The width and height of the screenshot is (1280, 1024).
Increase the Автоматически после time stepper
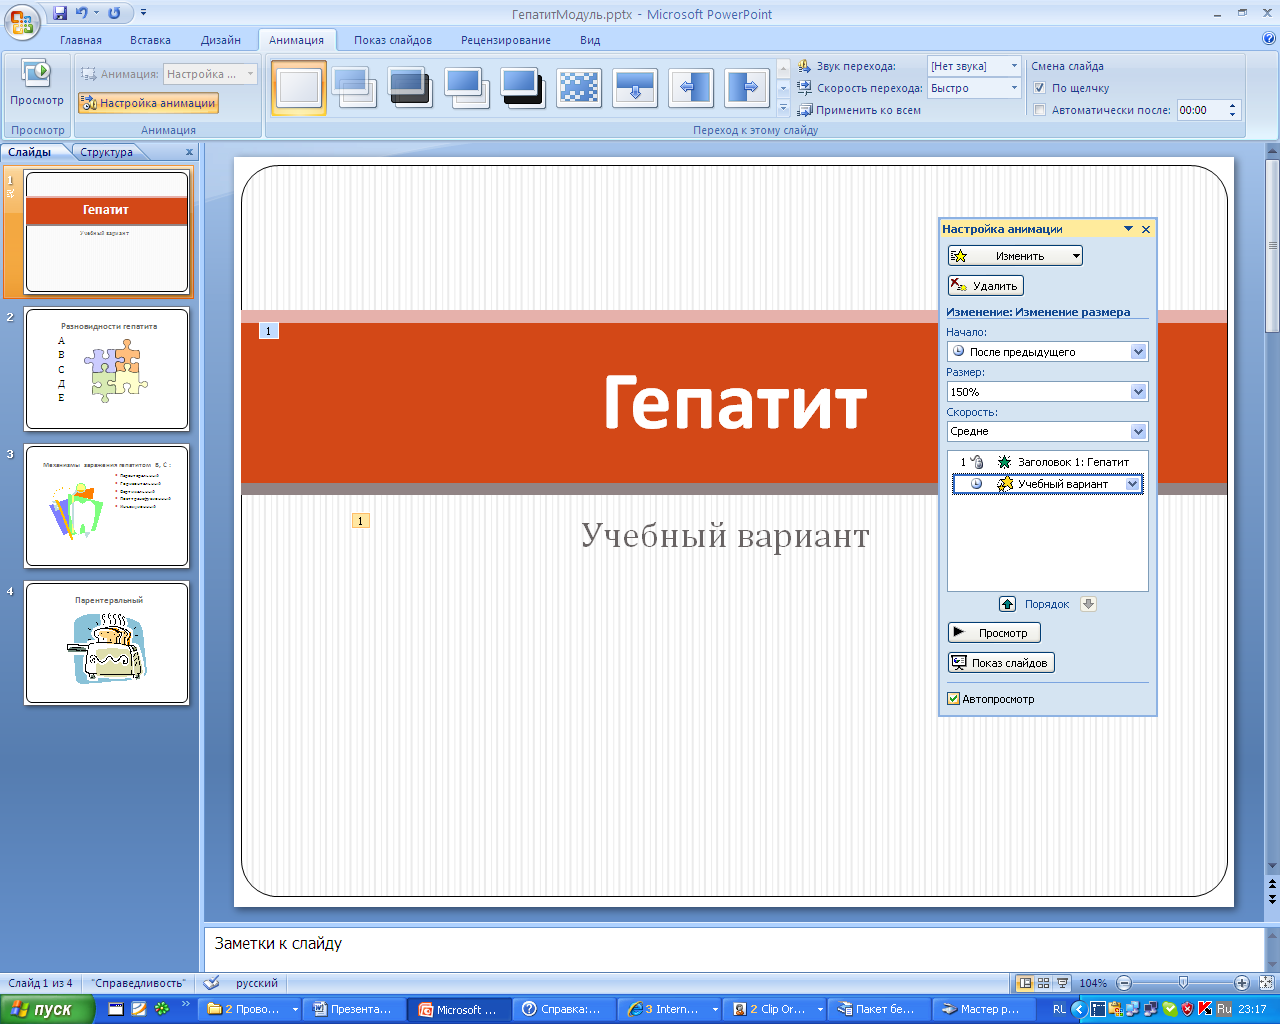[1232, 105]
